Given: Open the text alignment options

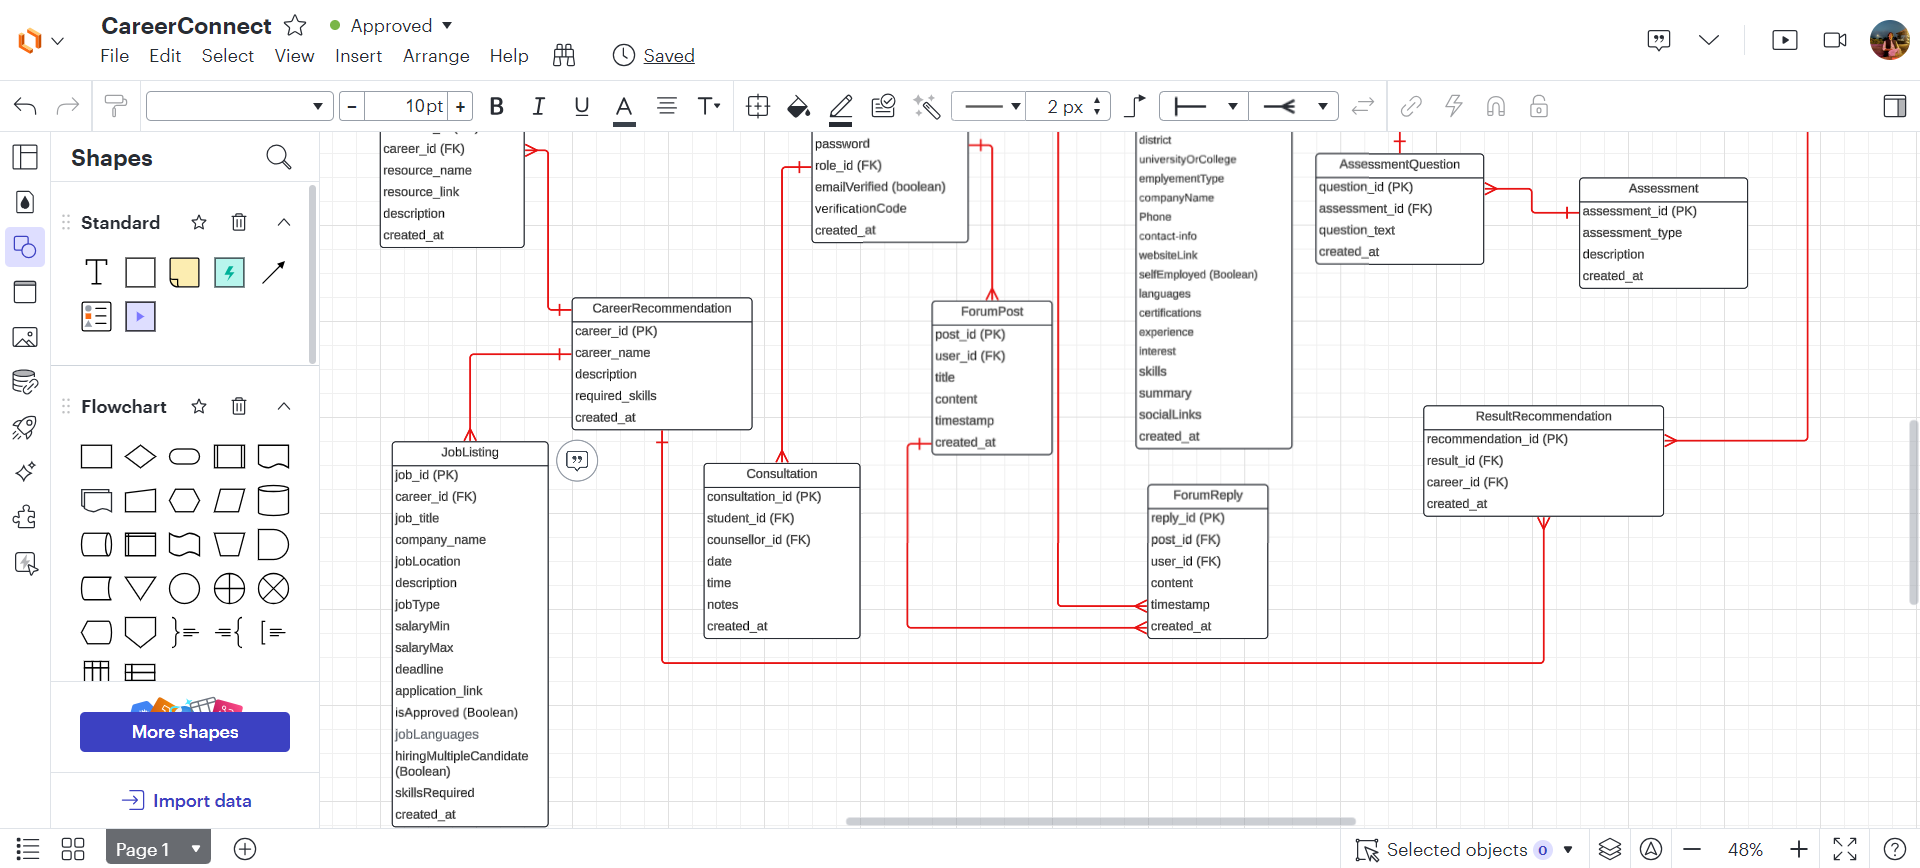Looking at the screenshot, I should pyautogui.click(x=666, y=106).
